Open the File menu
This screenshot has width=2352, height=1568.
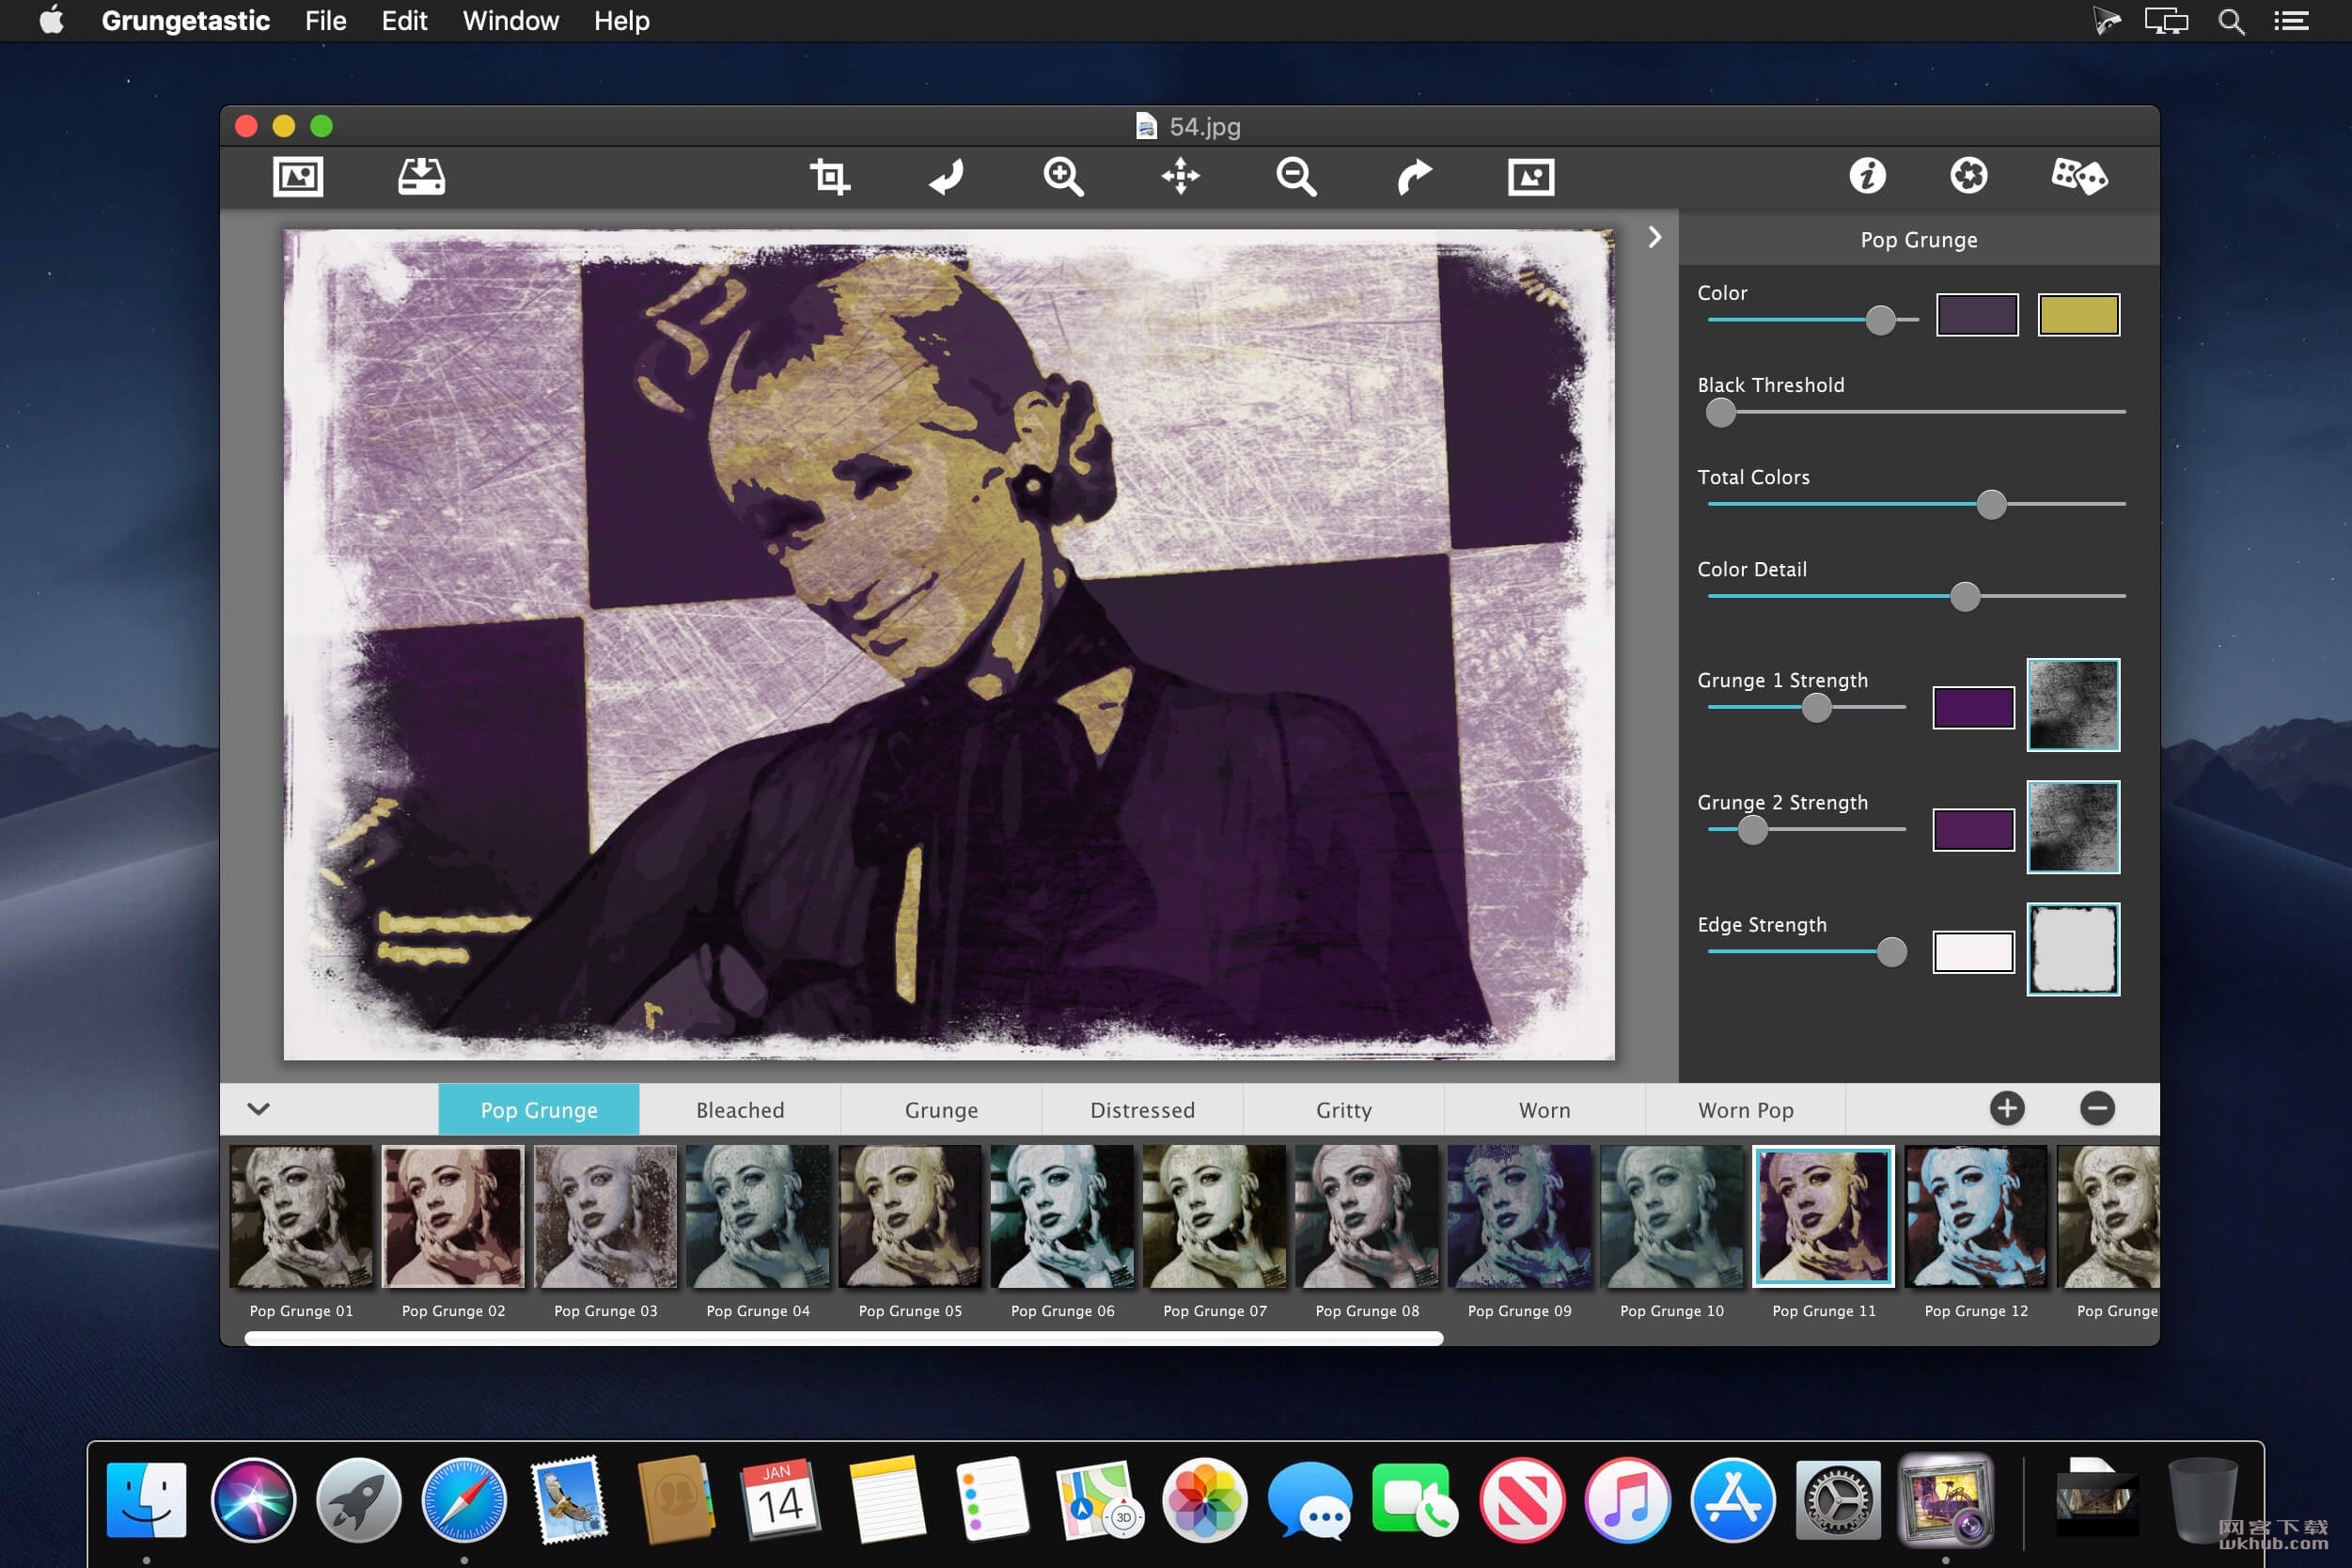click(x=325, y=20)
